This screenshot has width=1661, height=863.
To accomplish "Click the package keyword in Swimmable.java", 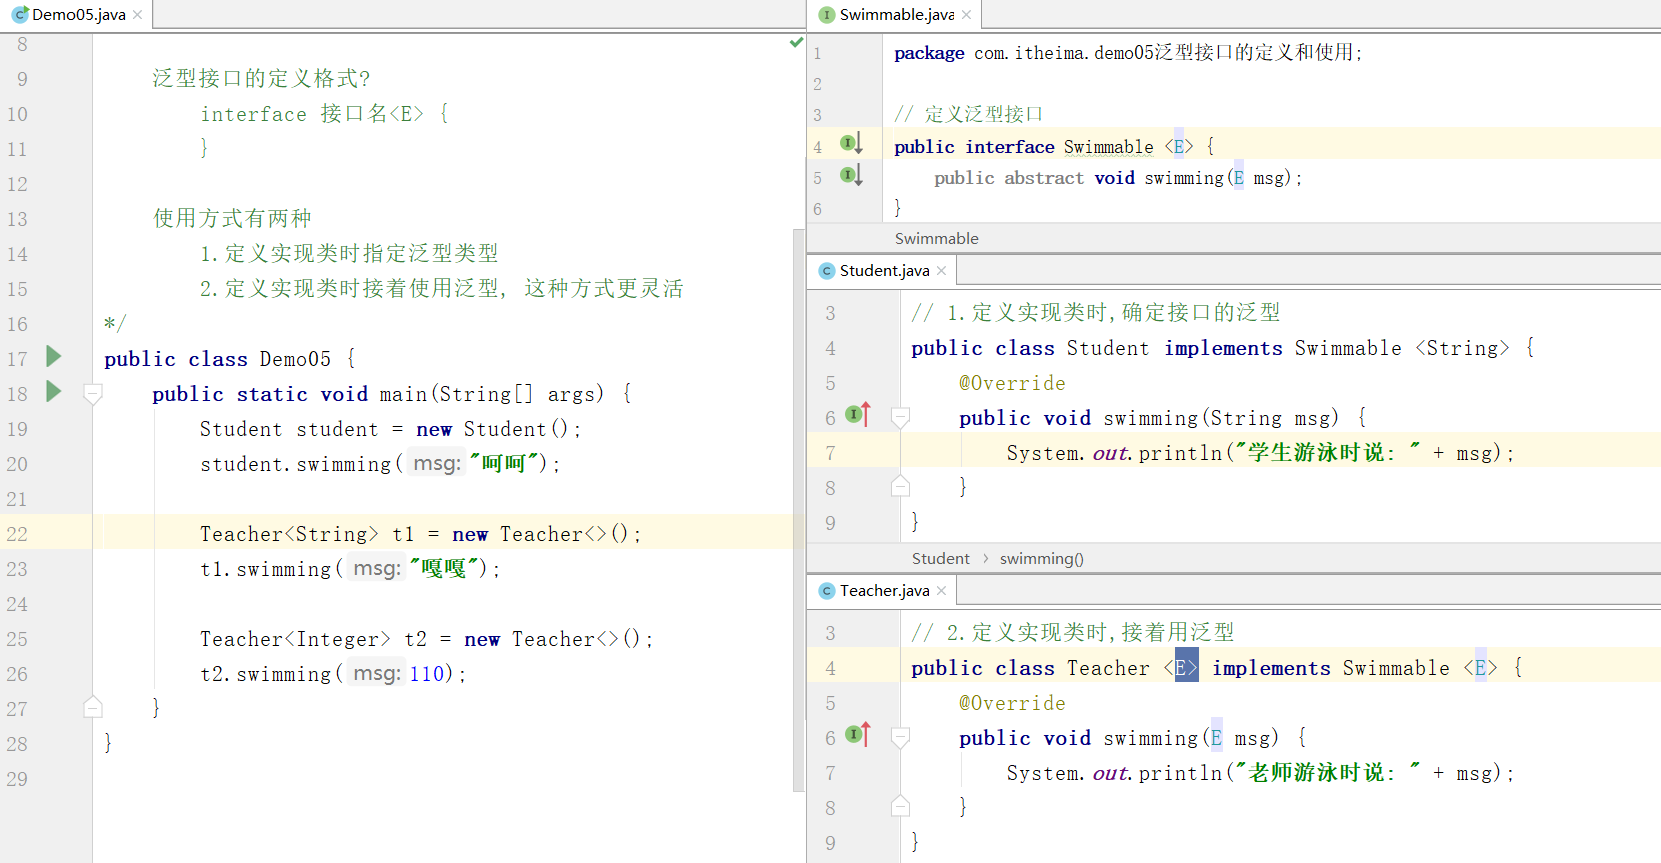I will pyautogui.click(x=929, y=53).
